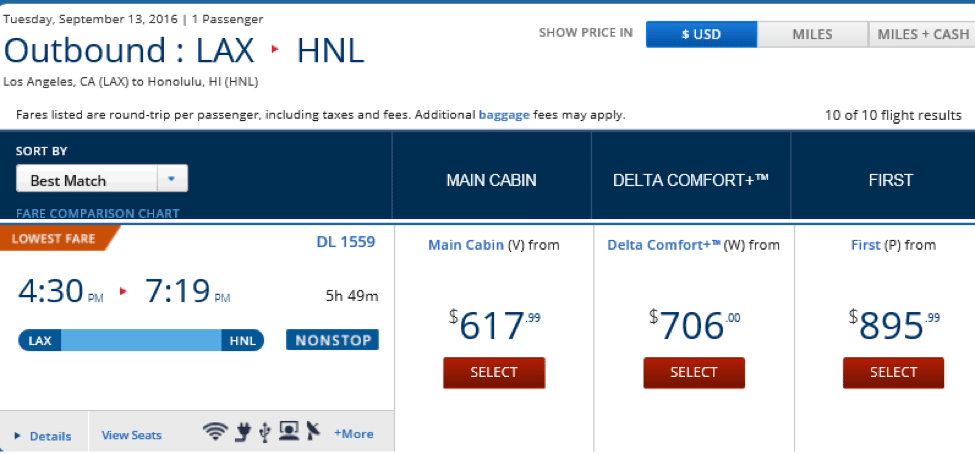Click the NONSTOP badge

click(x=333, y=340)
